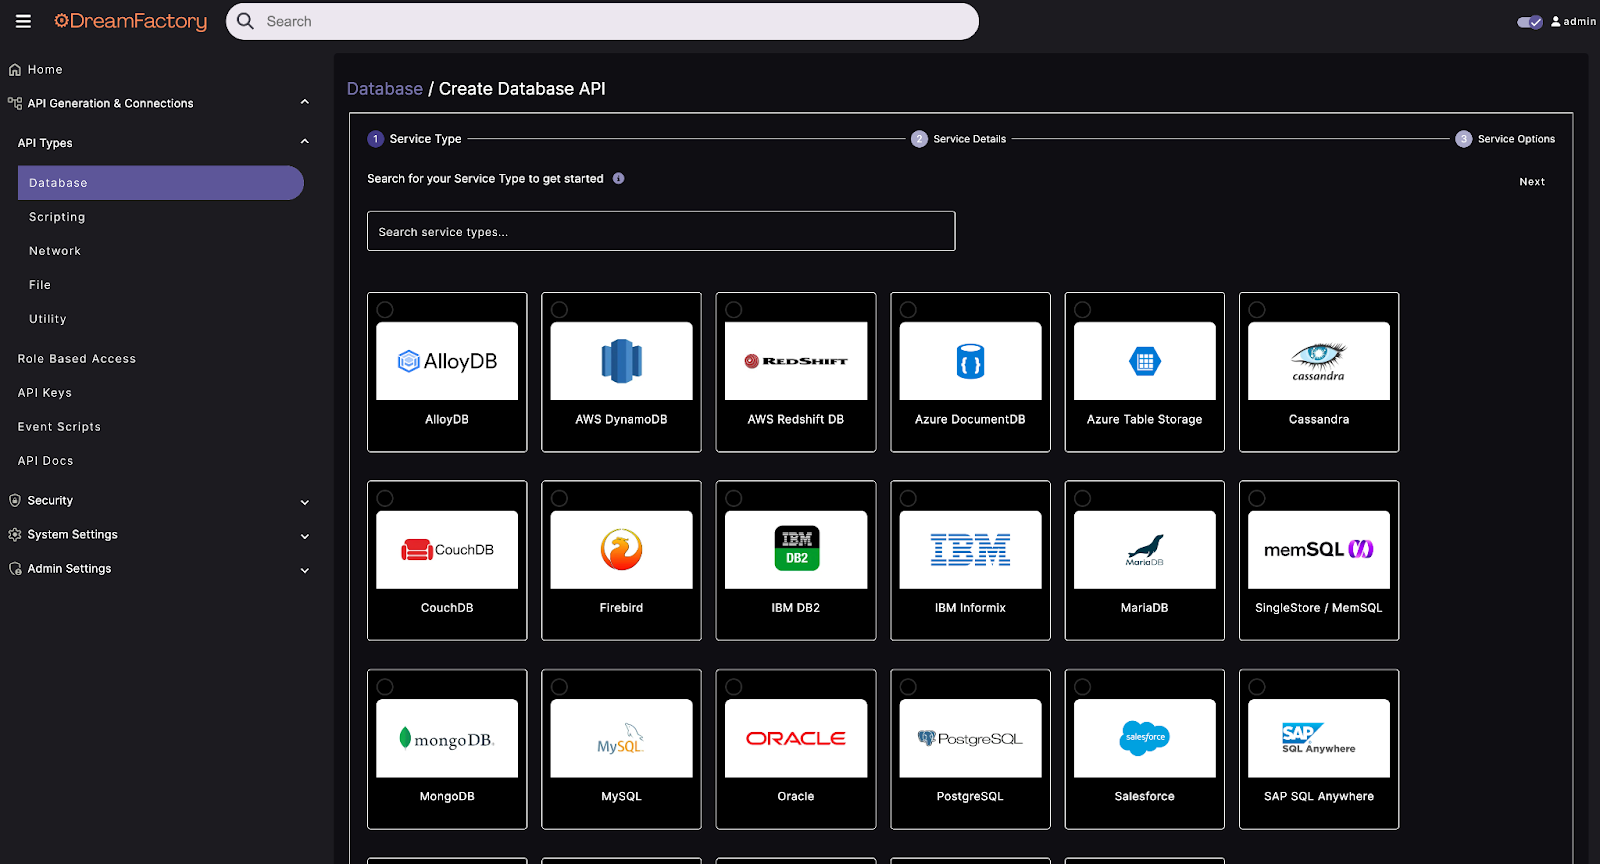1600x864 pixels.
Task: Select the CouchDB radio button
Action: pyautogui.click(x=385, y=498)
